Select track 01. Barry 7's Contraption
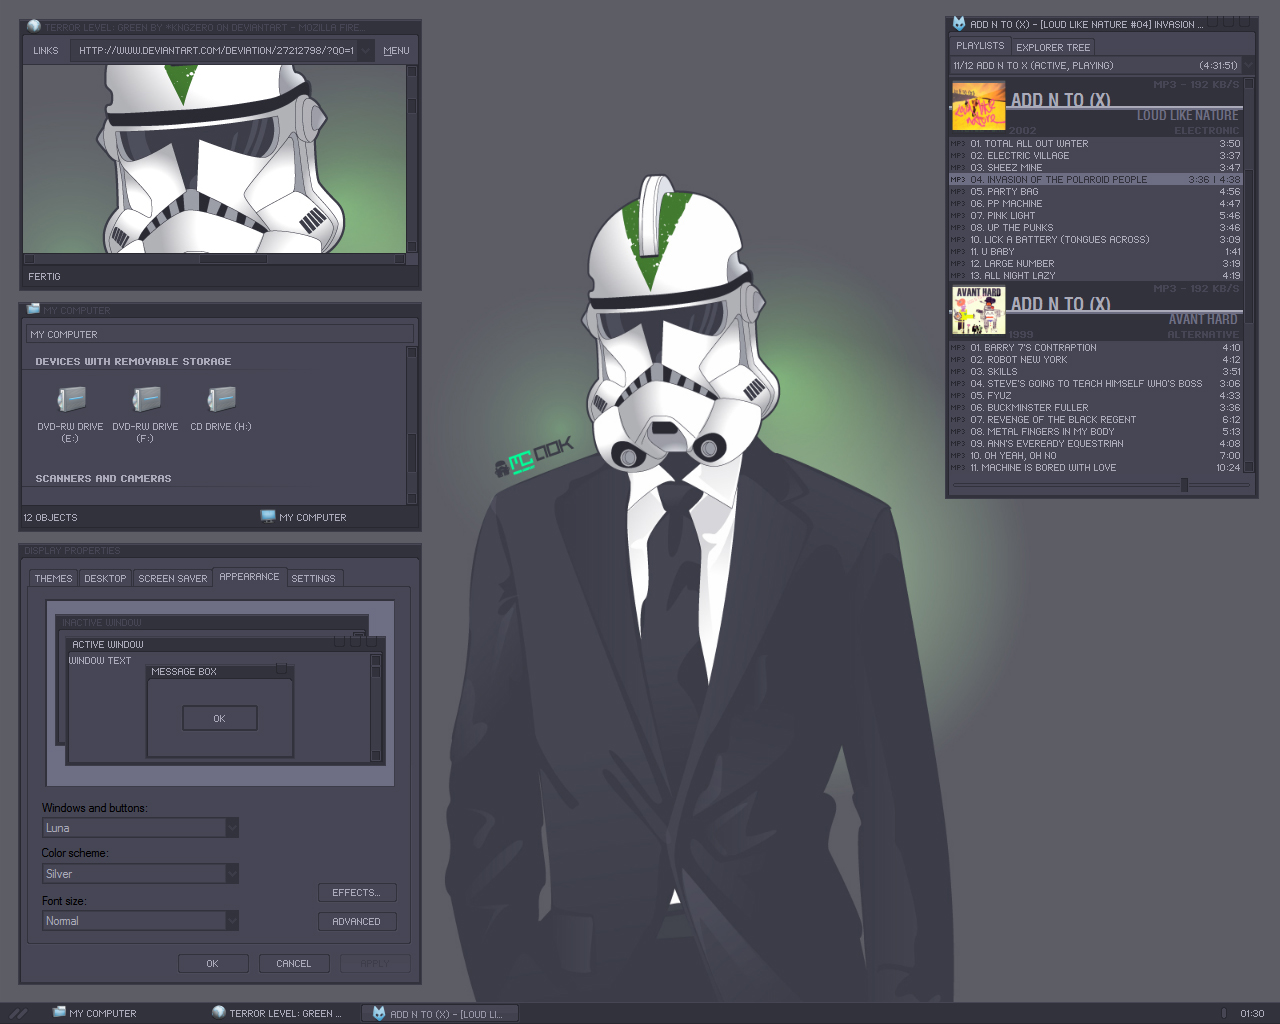The height and width of the screenshot is (1024, 1280). 1095,348
